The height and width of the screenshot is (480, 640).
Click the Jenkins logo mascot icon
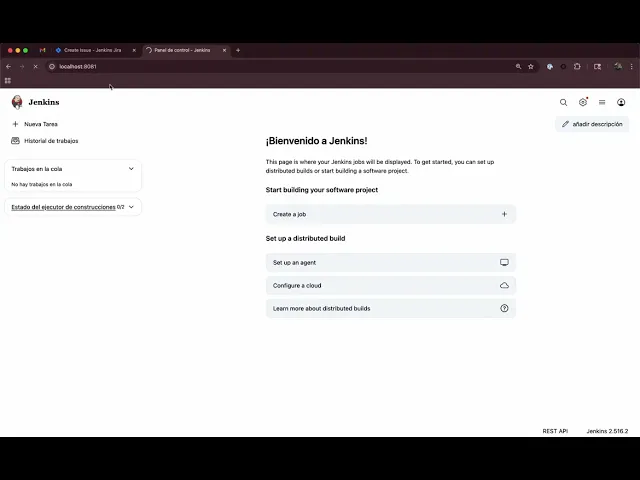click(x=17, y=102)
